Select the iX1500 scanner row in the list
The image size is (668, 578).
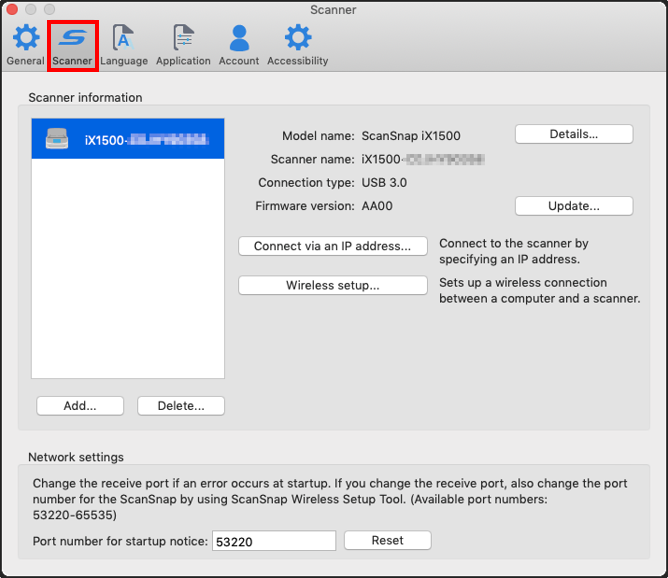pos(128,139)
